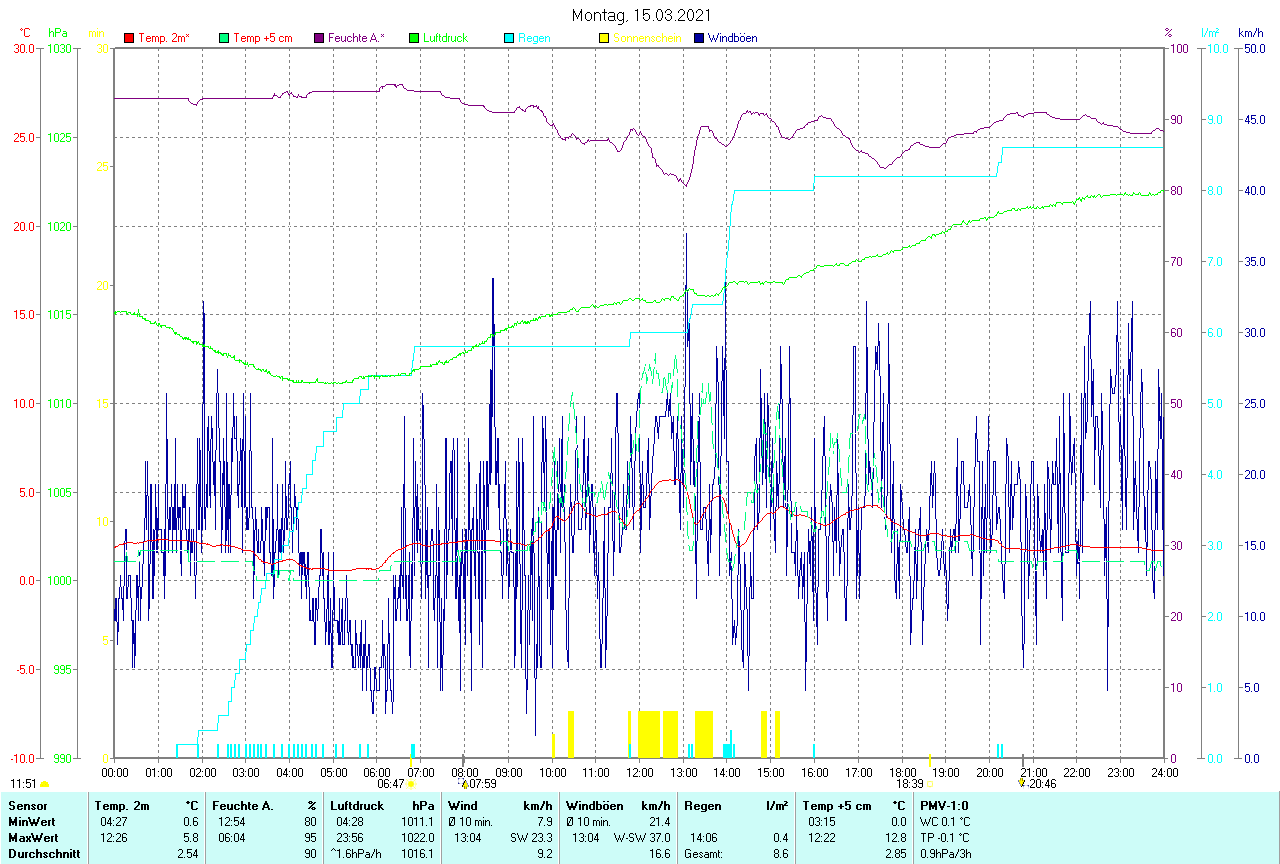Click the cyan Regen legend square
Screen dimensions: 1280x864
point(509,38)
